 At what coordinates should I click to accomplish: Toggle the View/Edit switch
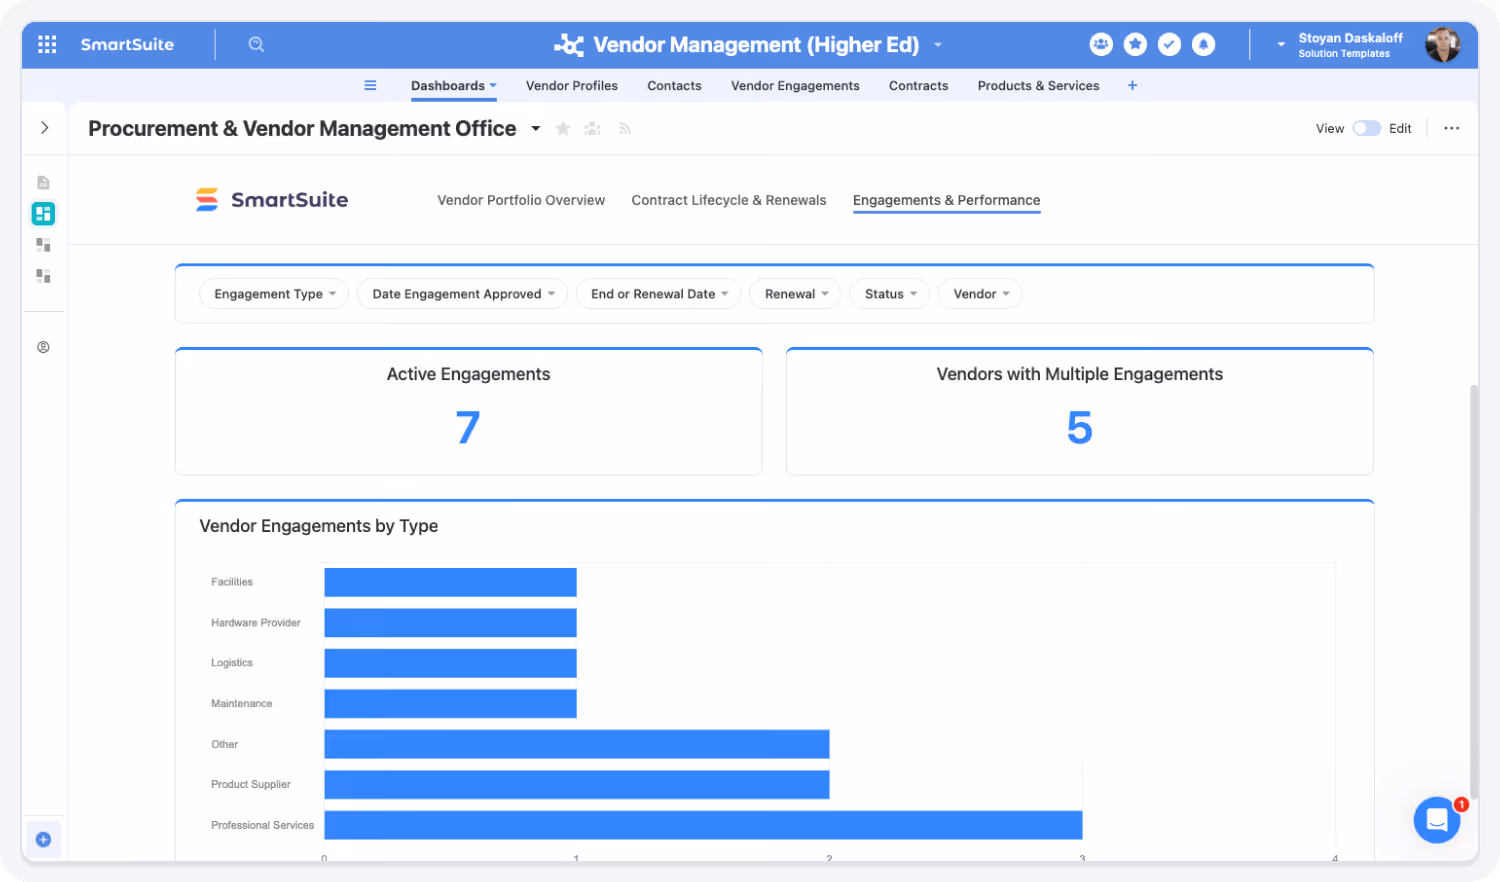[1366, 128]
